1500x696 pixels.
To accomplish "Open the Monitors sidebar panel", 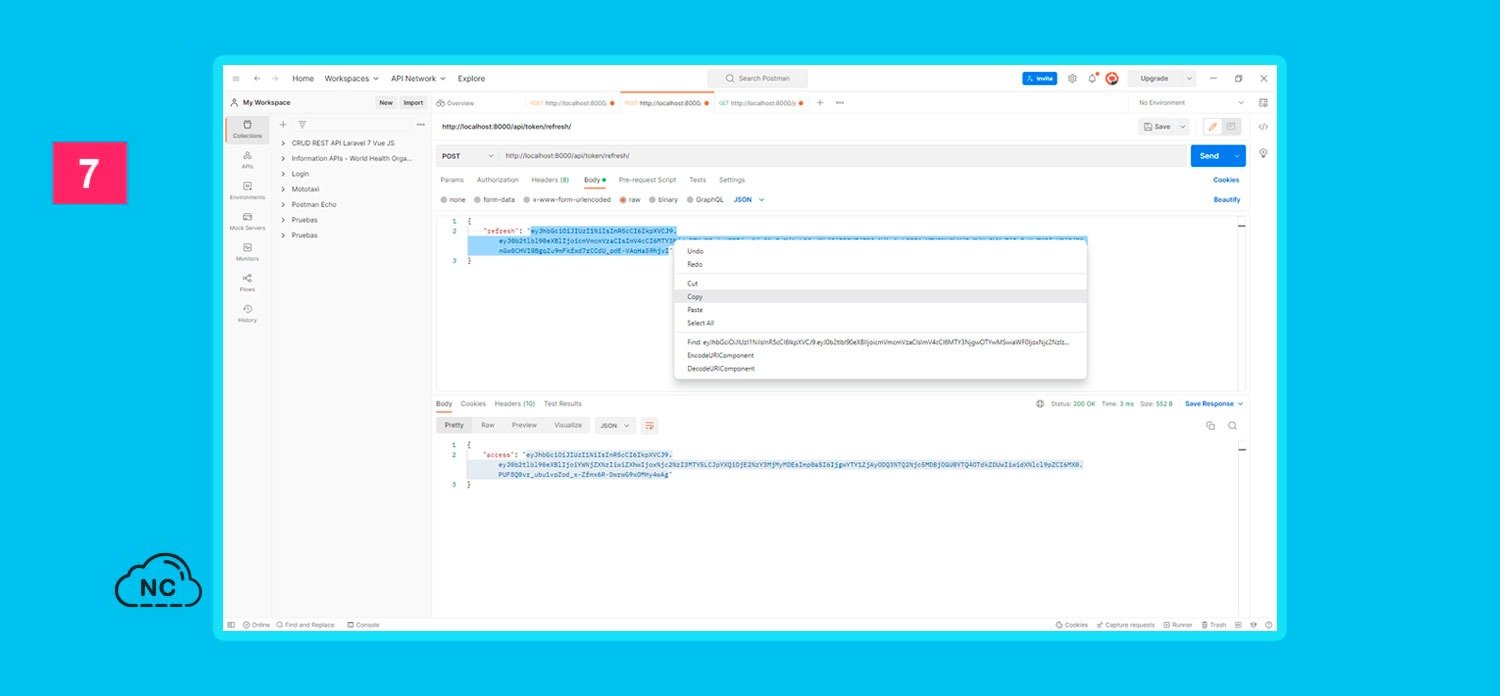I will coord(247,252).
